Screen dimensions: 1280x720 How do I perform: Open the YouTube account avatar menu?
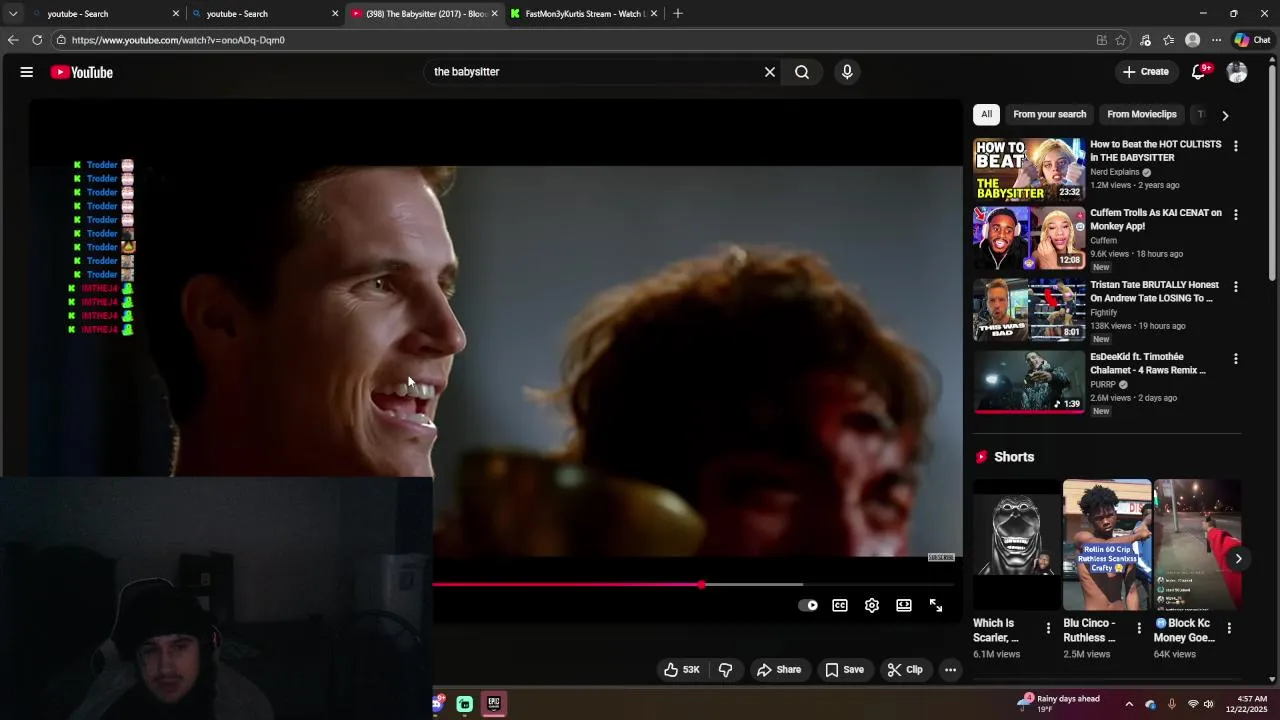click(1237, 72)
